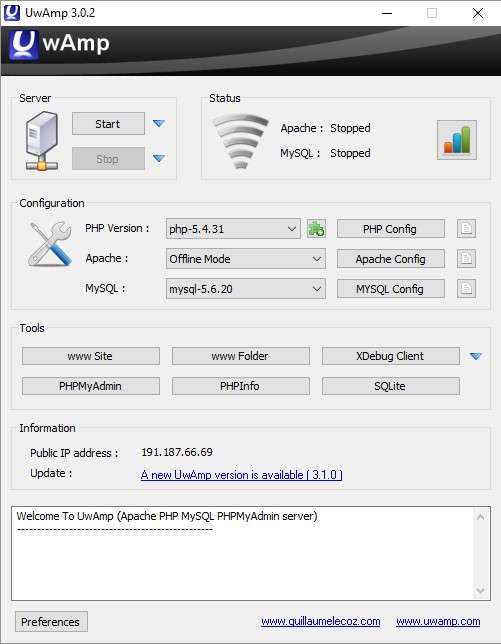501x644 pixels.
Task: Click the UwAmp logo in the banner
Action: [60, 44]
